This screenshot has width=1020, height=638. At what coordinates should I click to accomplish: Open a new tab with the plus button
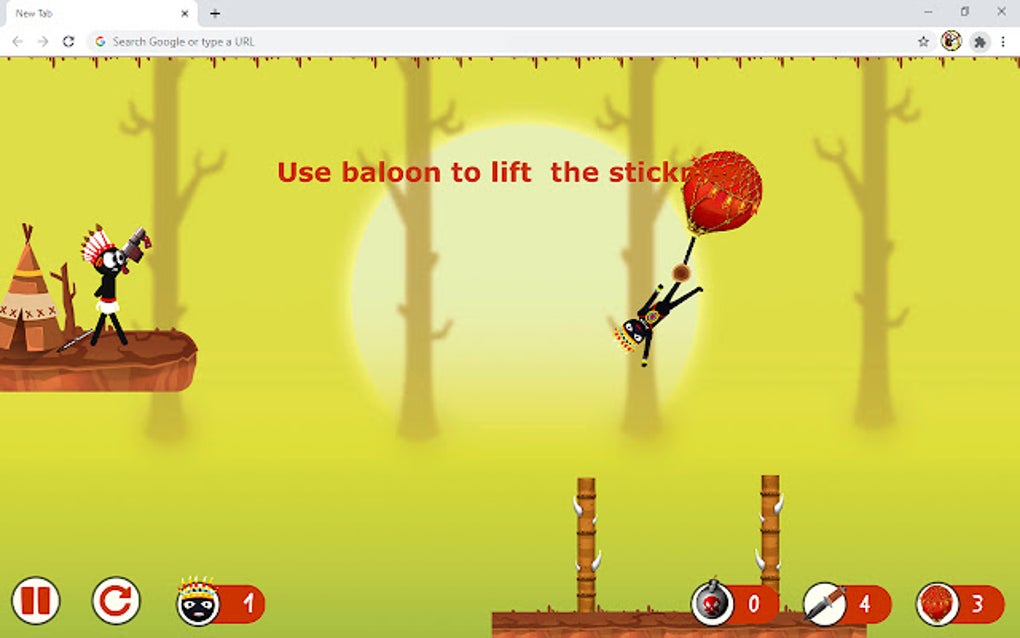point(216,14)
